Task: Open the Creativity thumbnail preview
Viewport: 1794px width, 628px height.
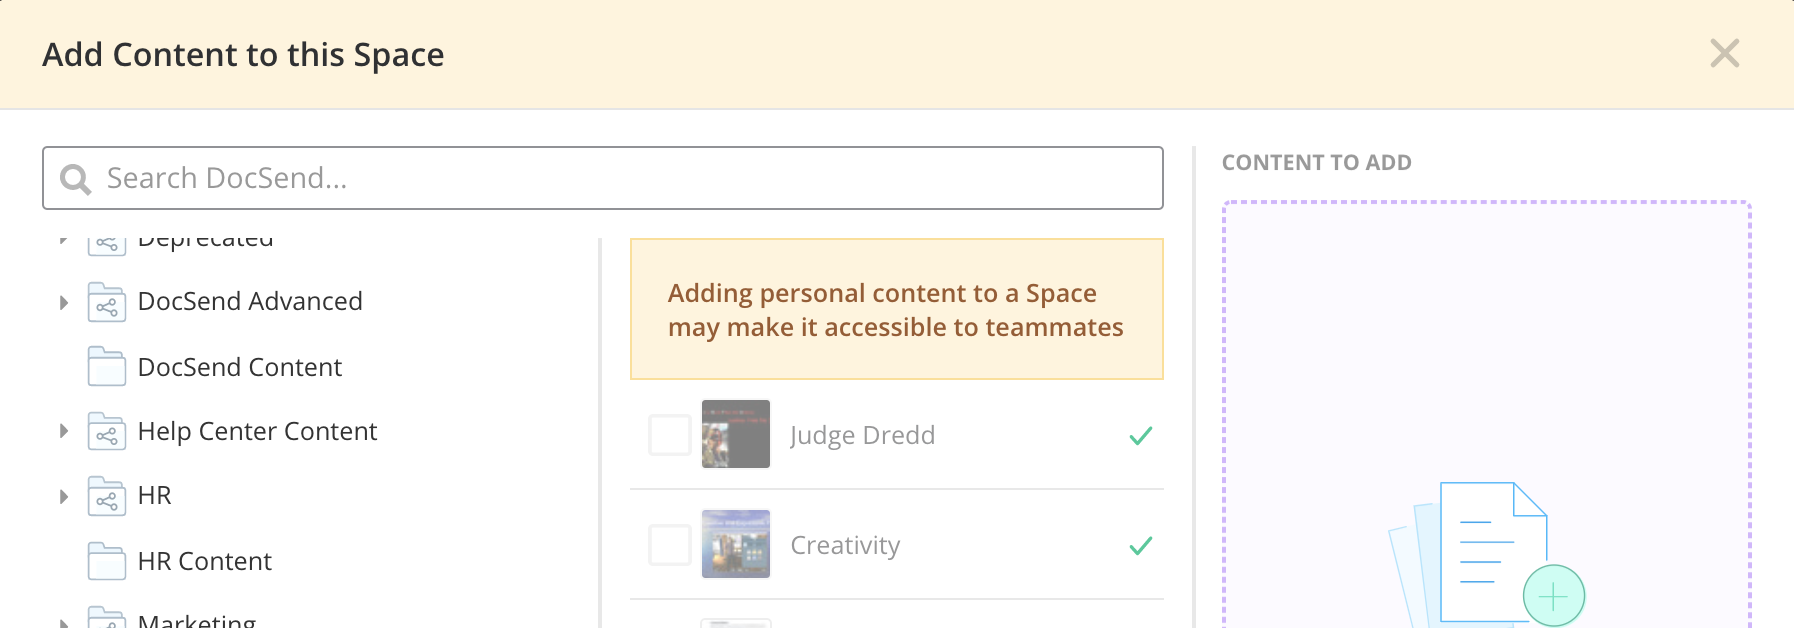Action: click(736, 544)
